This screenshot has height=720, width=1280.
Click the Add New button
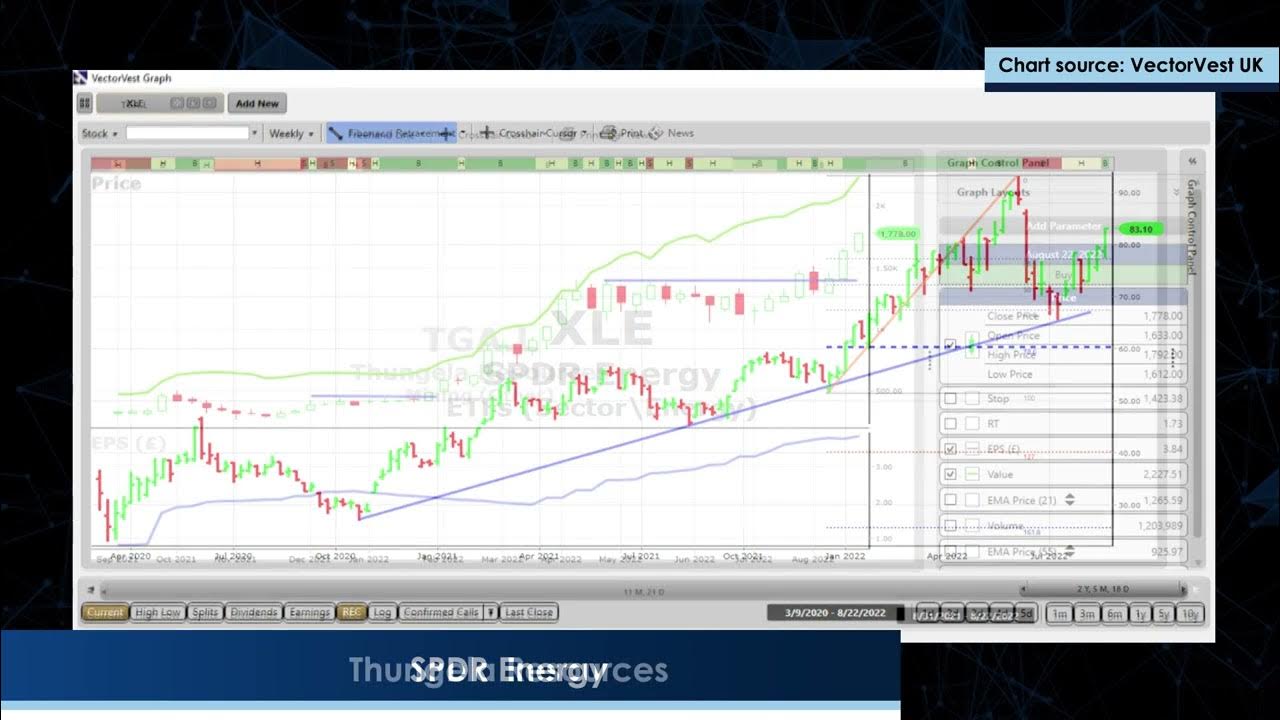[x=257, y=103]
